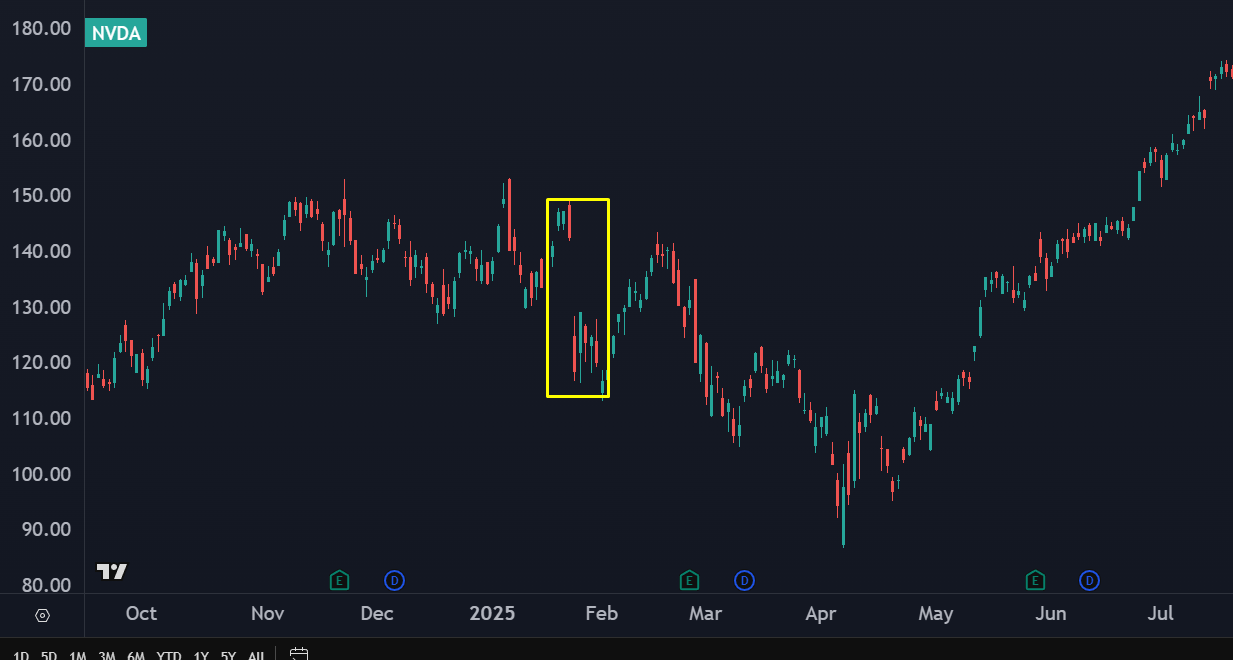Viewport: 1233px width, 660px height.
Task: Click the May label on time axis
Action: point(936,614)
